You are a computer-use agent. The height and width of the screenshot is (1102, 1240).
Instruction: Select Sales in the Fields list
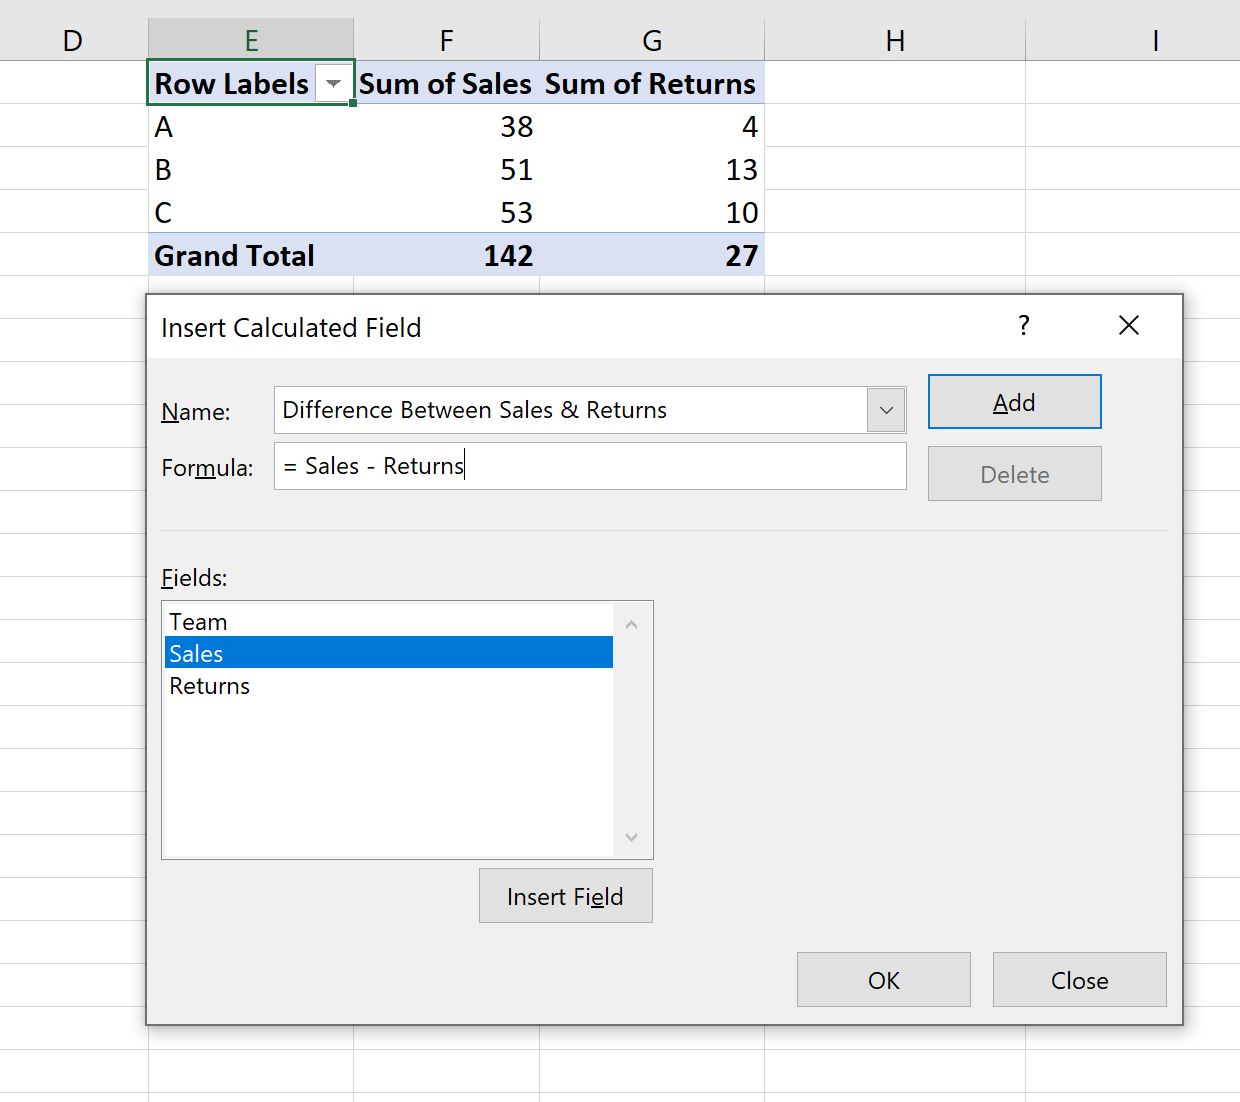(388, 653)
